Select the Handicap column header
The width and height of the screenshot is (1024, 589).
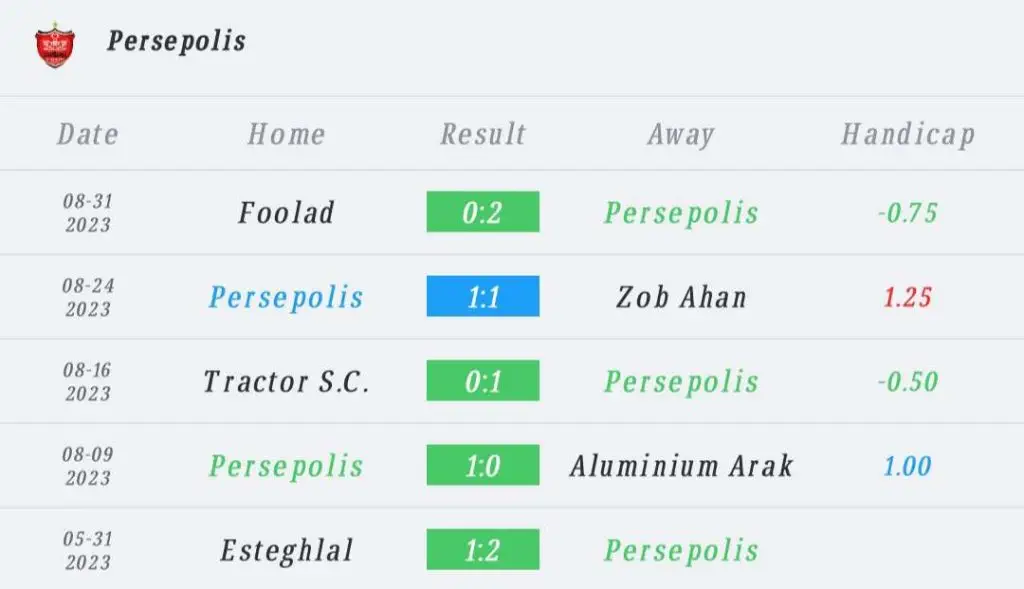pyautogui.click(x=908, y=135)
